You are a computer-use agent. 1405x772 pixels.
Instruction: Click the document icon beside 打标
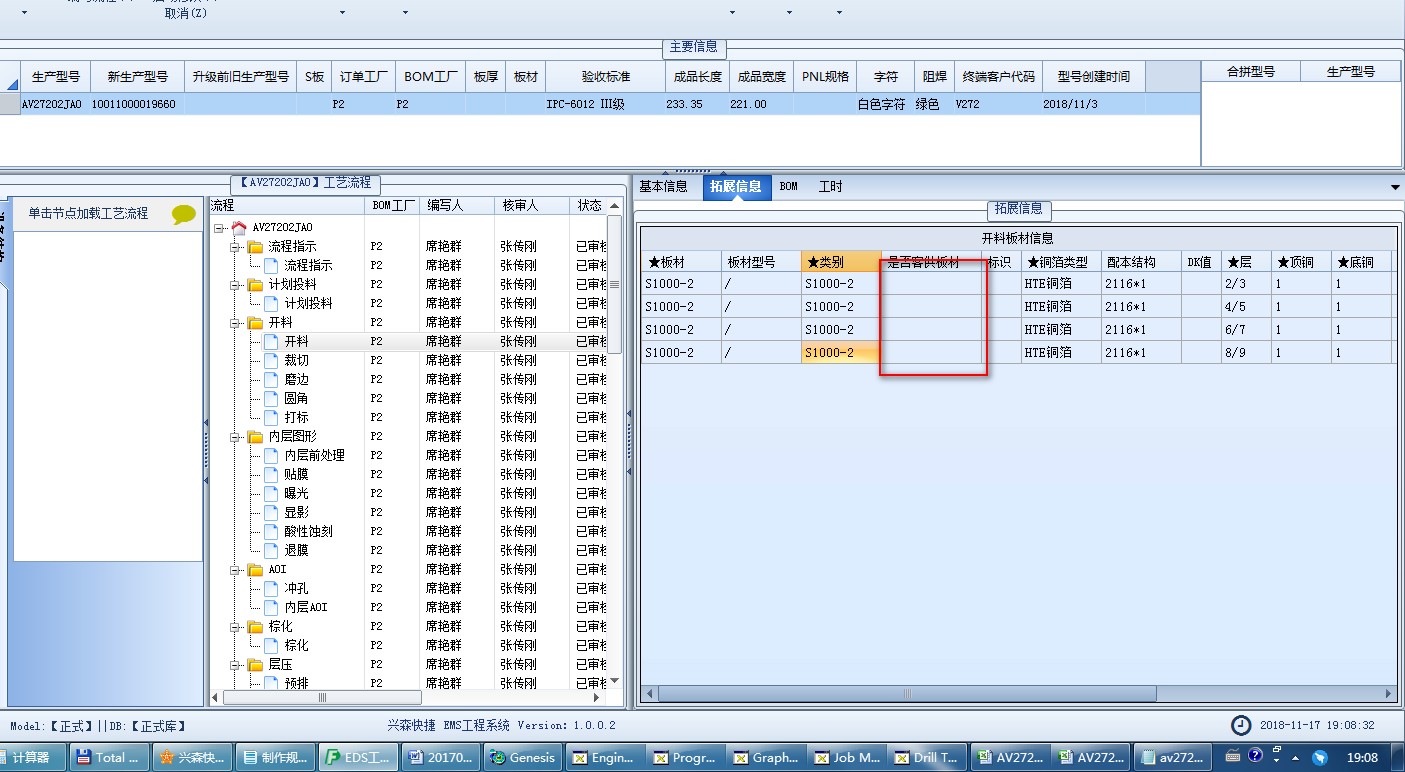pyautogui.click(x=271, y=417)
